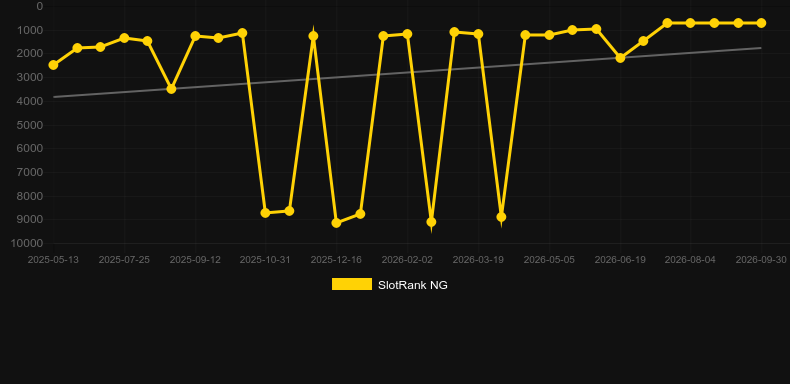
Task: Select the final data point above 2026-09-30
Action: [761, 23]
